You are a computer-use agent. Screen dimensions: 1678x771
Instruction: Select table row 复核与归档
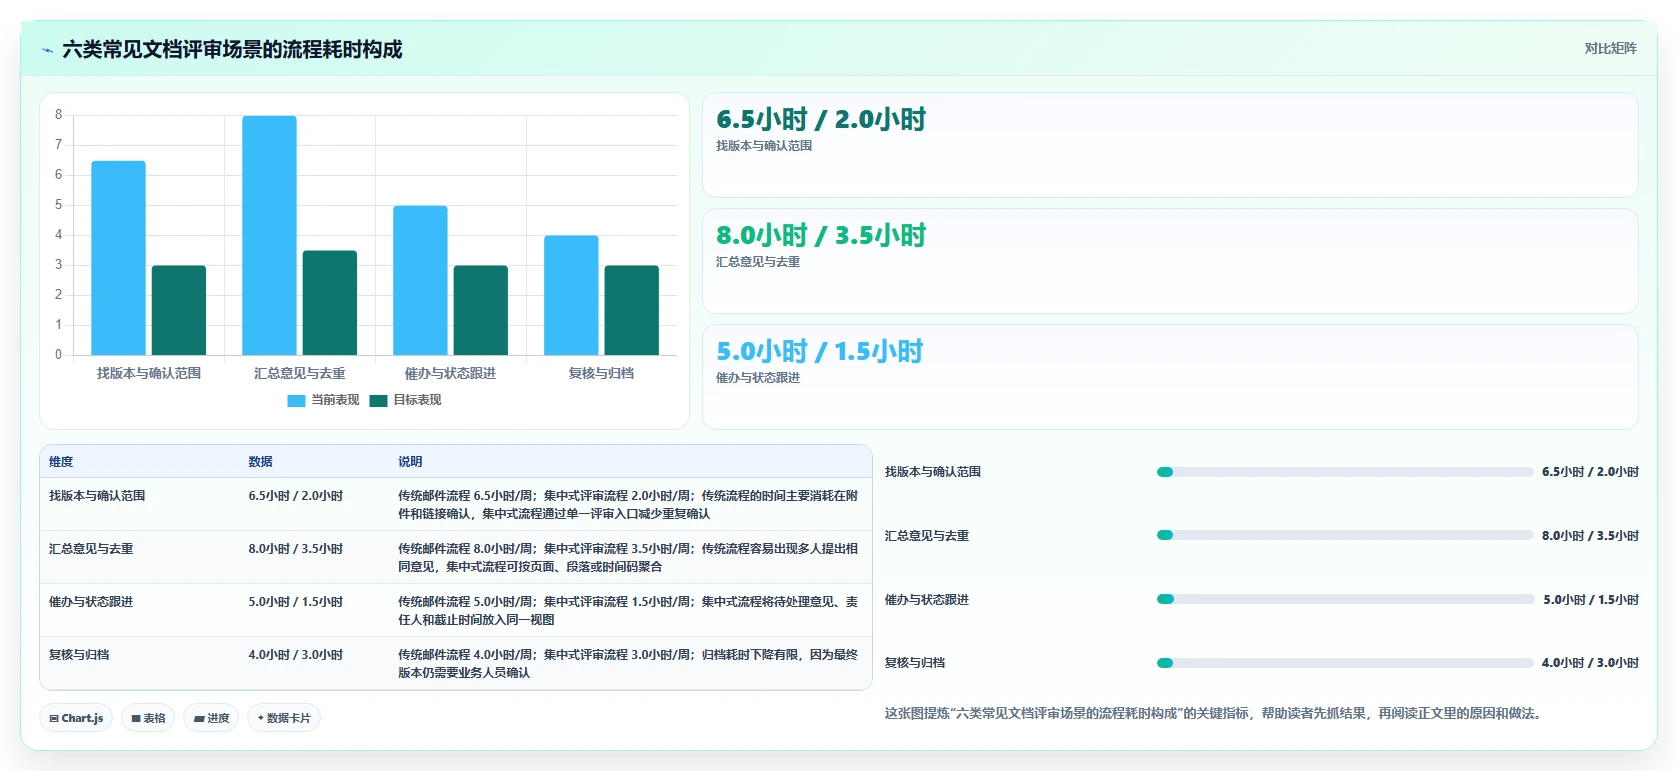456,663
